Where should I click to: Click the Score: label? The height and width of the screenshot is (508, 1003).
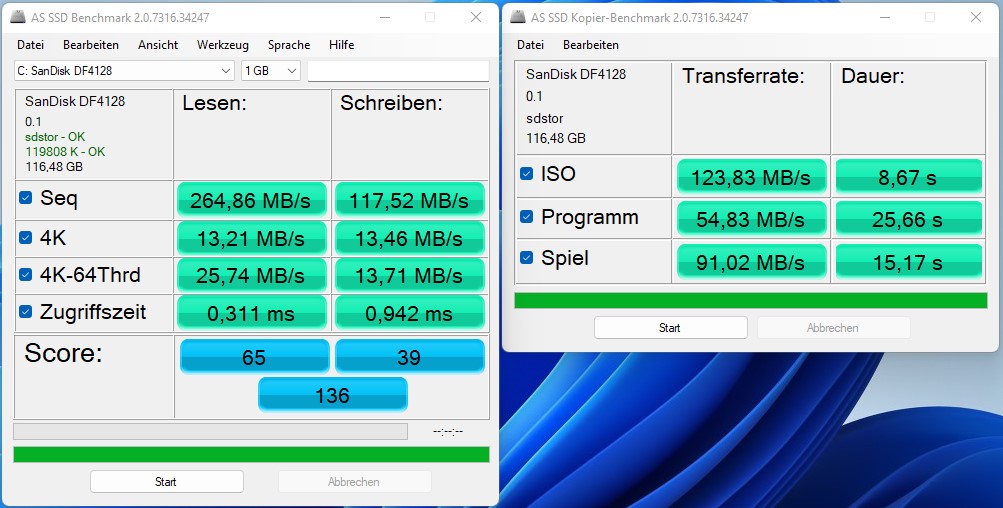(63, 353)
